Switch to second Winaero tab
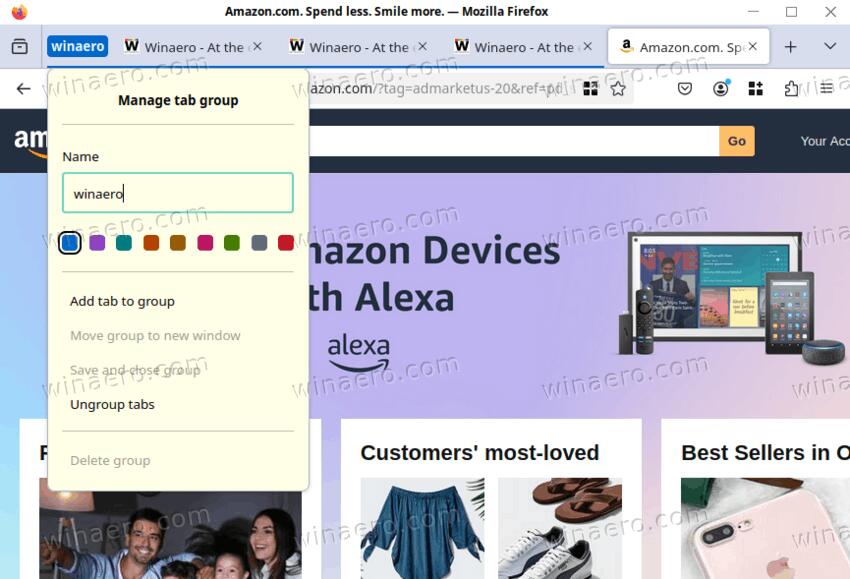This screenshot has width=850, height=579. (358, 47)
